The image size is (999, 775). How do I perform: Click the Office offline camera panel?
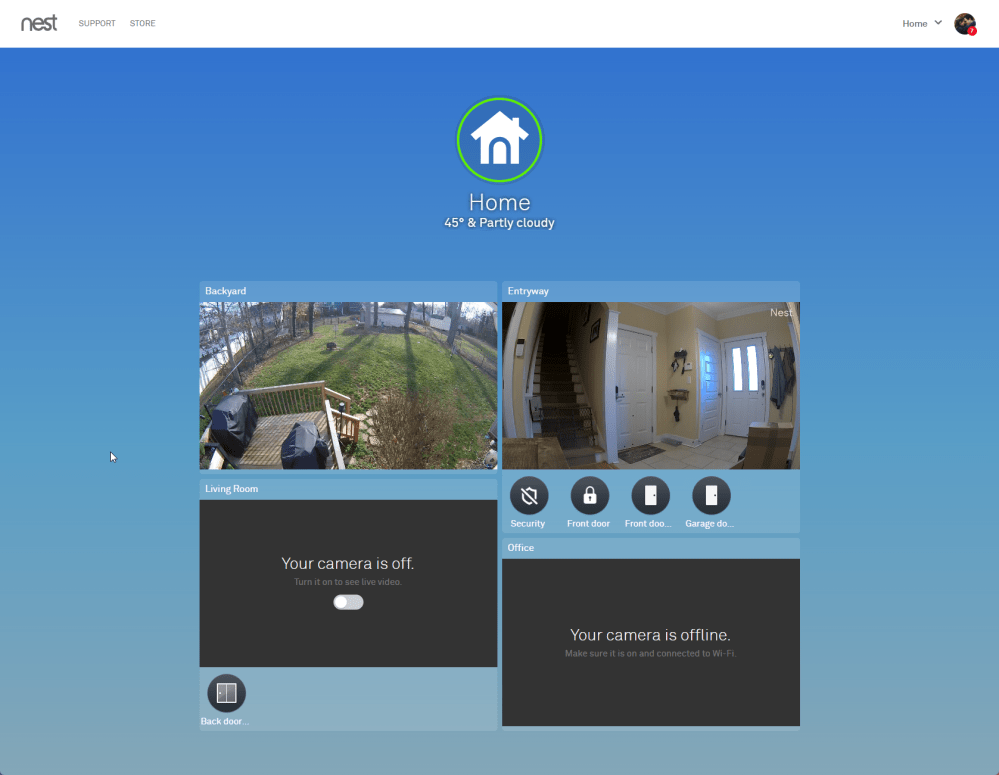tap(650, 642)
